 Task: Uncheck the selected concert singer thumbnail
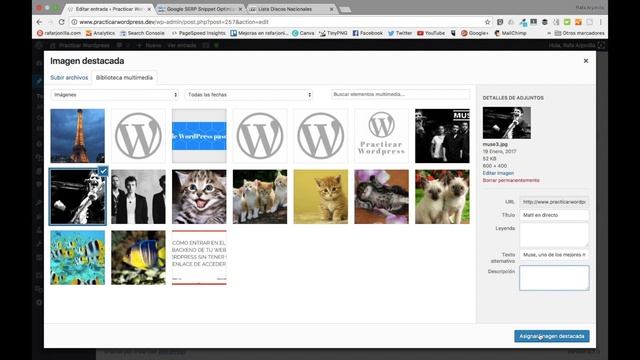103,171
